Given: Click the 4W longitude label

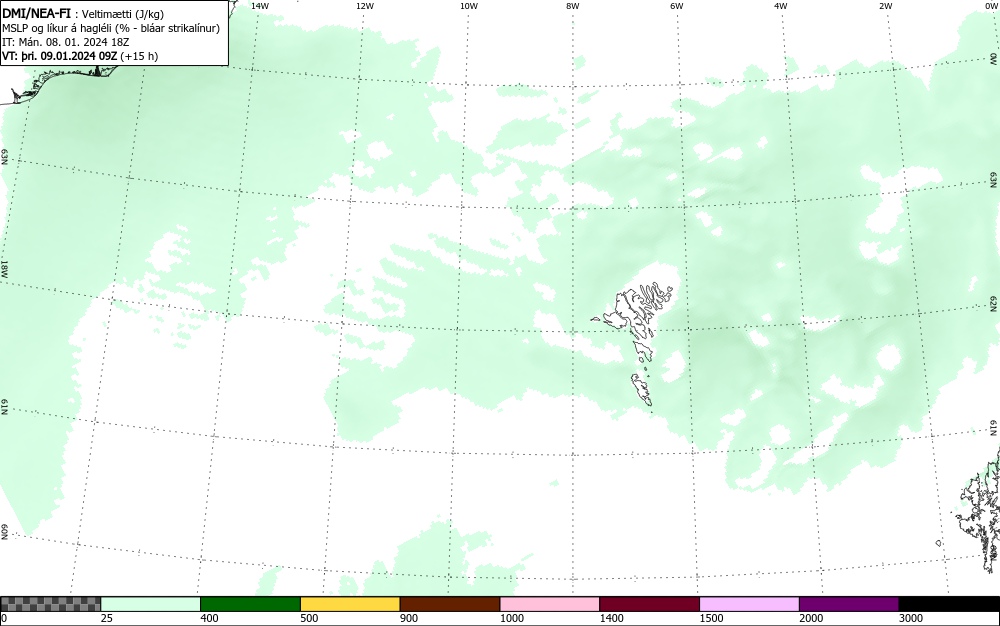Looking at the screenshot, I should [781, 6].
